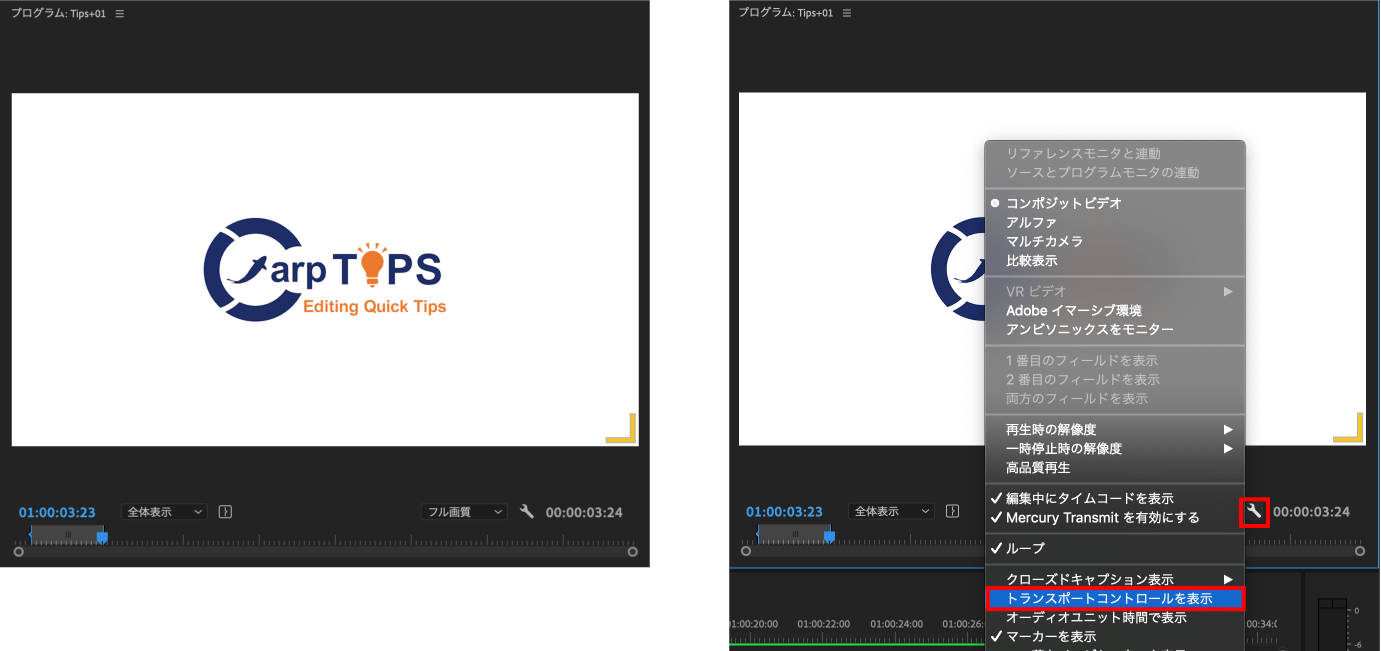Click duration 00:00:03:24 in left monitor
Viewport: 1381px width, 651px height.
point(584,512)
